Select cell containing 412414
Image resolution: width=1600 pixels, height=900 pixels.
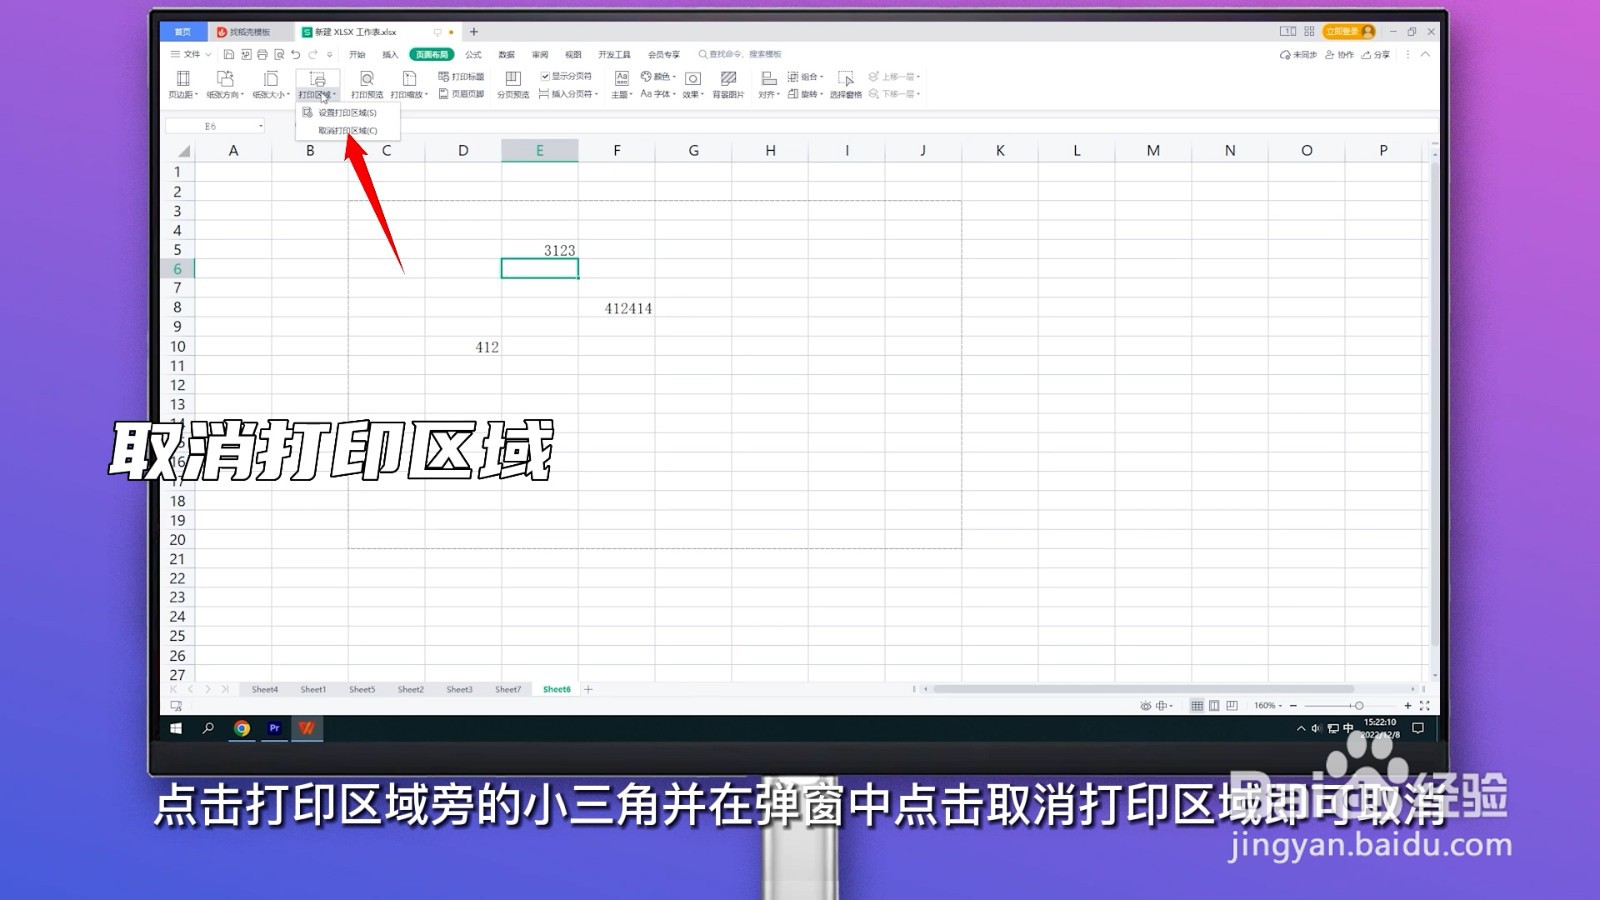[616, 308]
